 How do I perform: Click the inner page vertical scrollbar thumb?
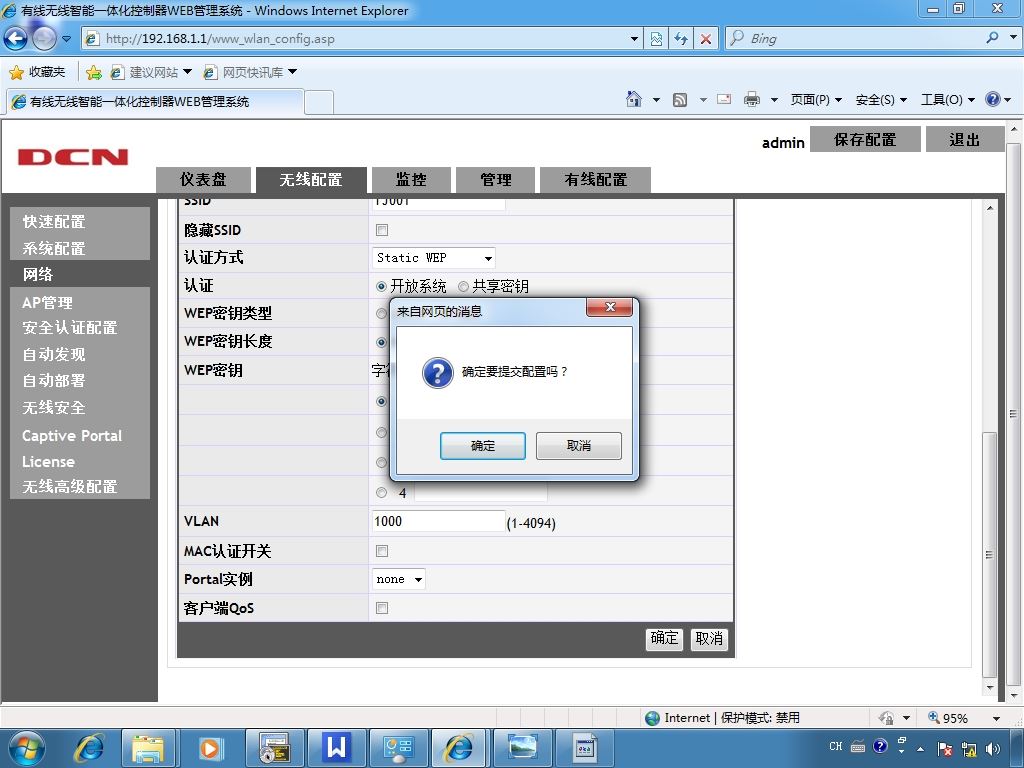tap(989, 554)
